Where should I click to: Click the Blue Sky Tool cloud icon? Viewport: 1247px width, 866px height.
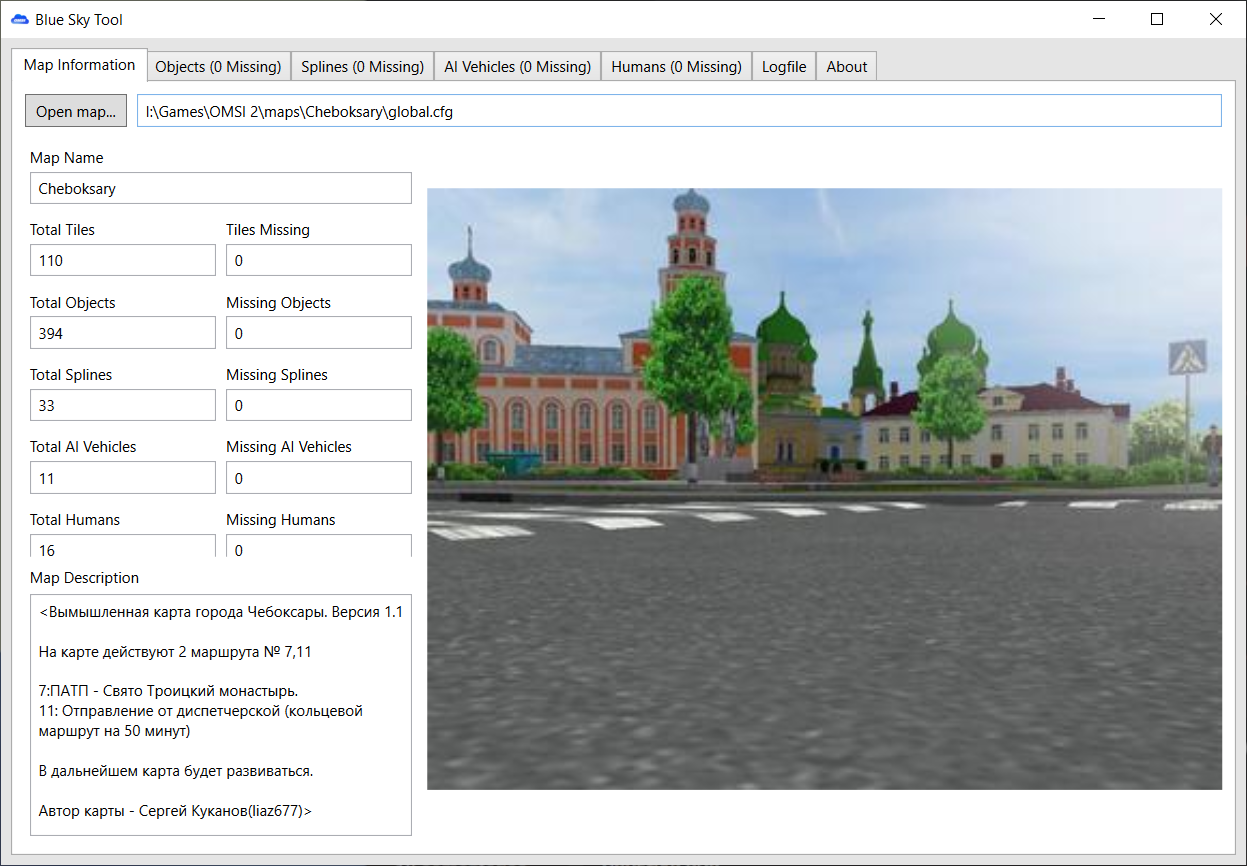(x=20, y=19)
